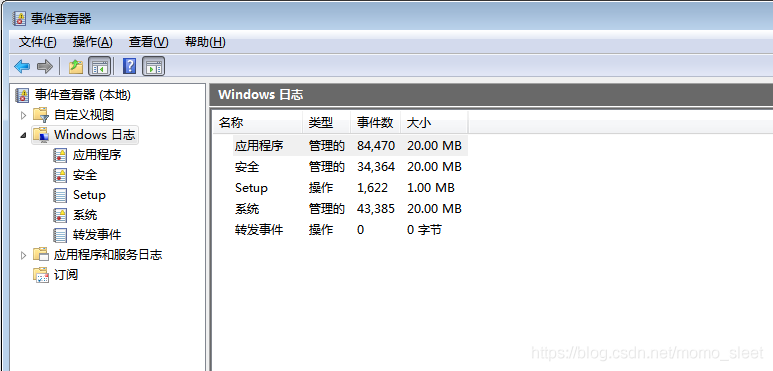Expand 应用程序和服务日志 node
The height and width of the screenshot is (371, 773).
pos(23,255)
